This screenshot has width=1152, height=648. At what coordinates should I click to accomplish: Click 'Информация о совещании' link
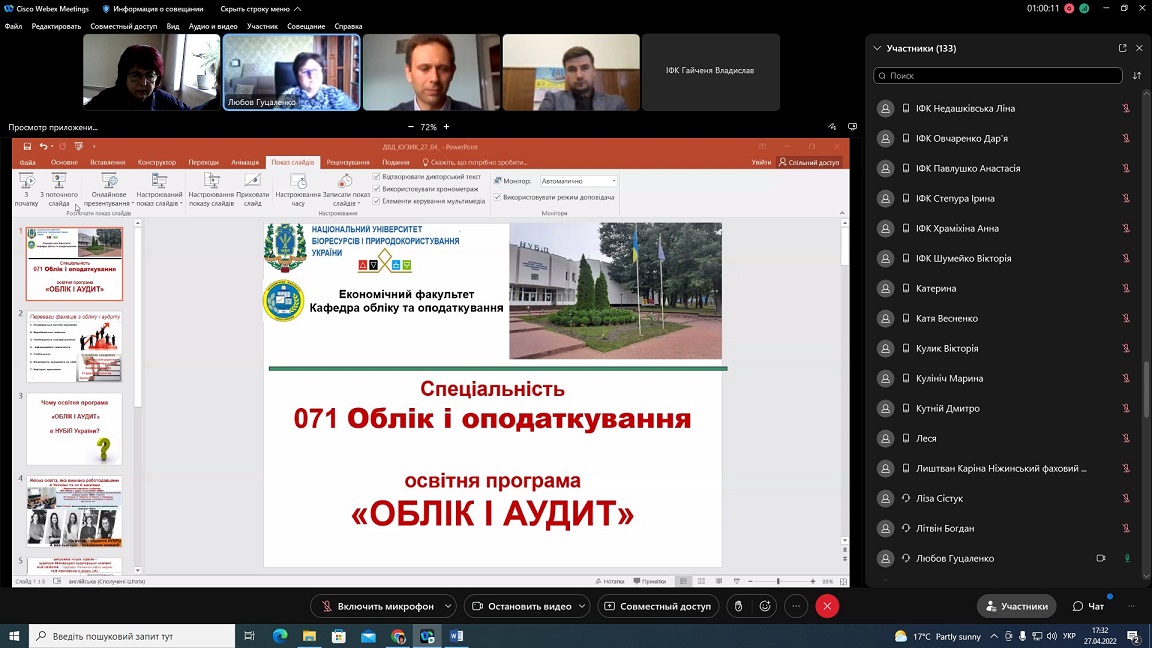(x=152, y=9)
